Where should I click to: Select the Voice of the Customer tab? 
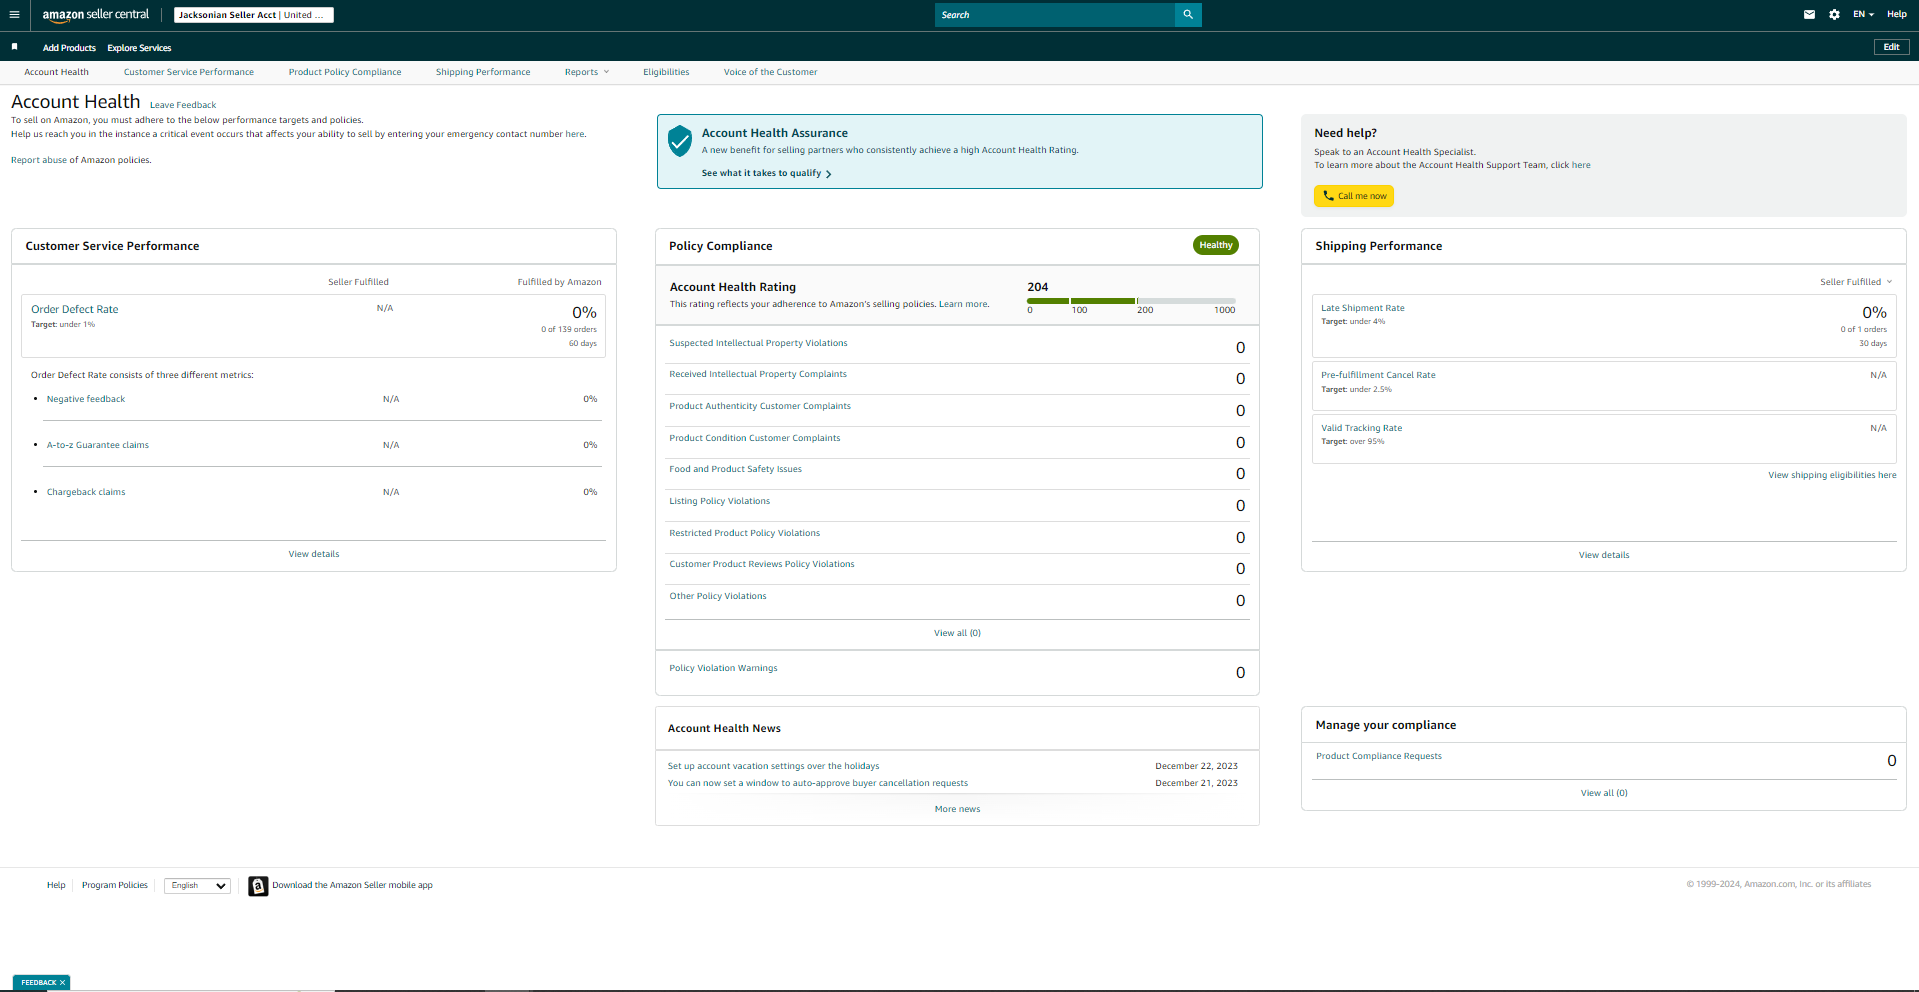click(x=770, y=72)
